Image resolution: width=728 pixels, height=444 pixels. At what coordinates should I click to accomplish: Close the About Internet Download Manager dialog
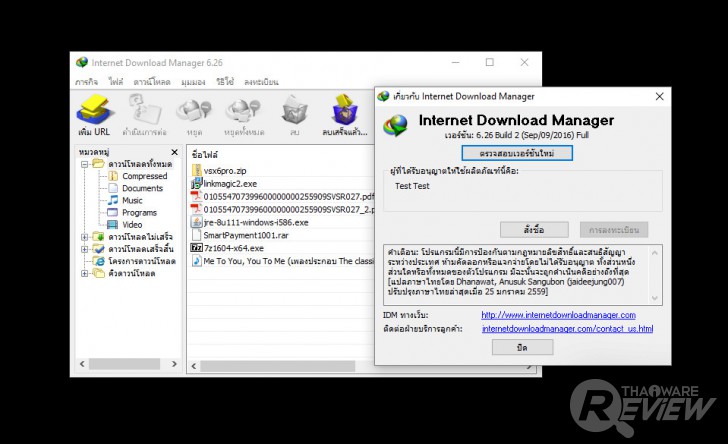(659, 96)
